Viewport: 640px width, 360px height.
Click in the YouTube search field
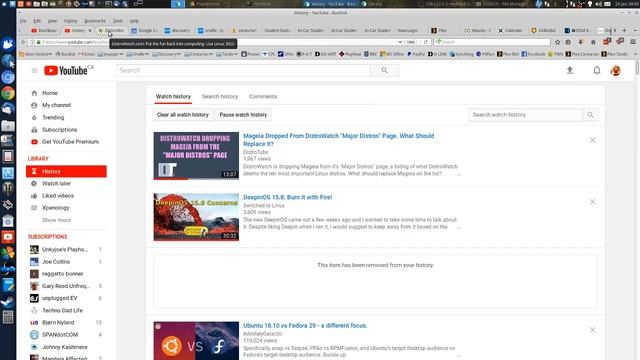[243, 70]
